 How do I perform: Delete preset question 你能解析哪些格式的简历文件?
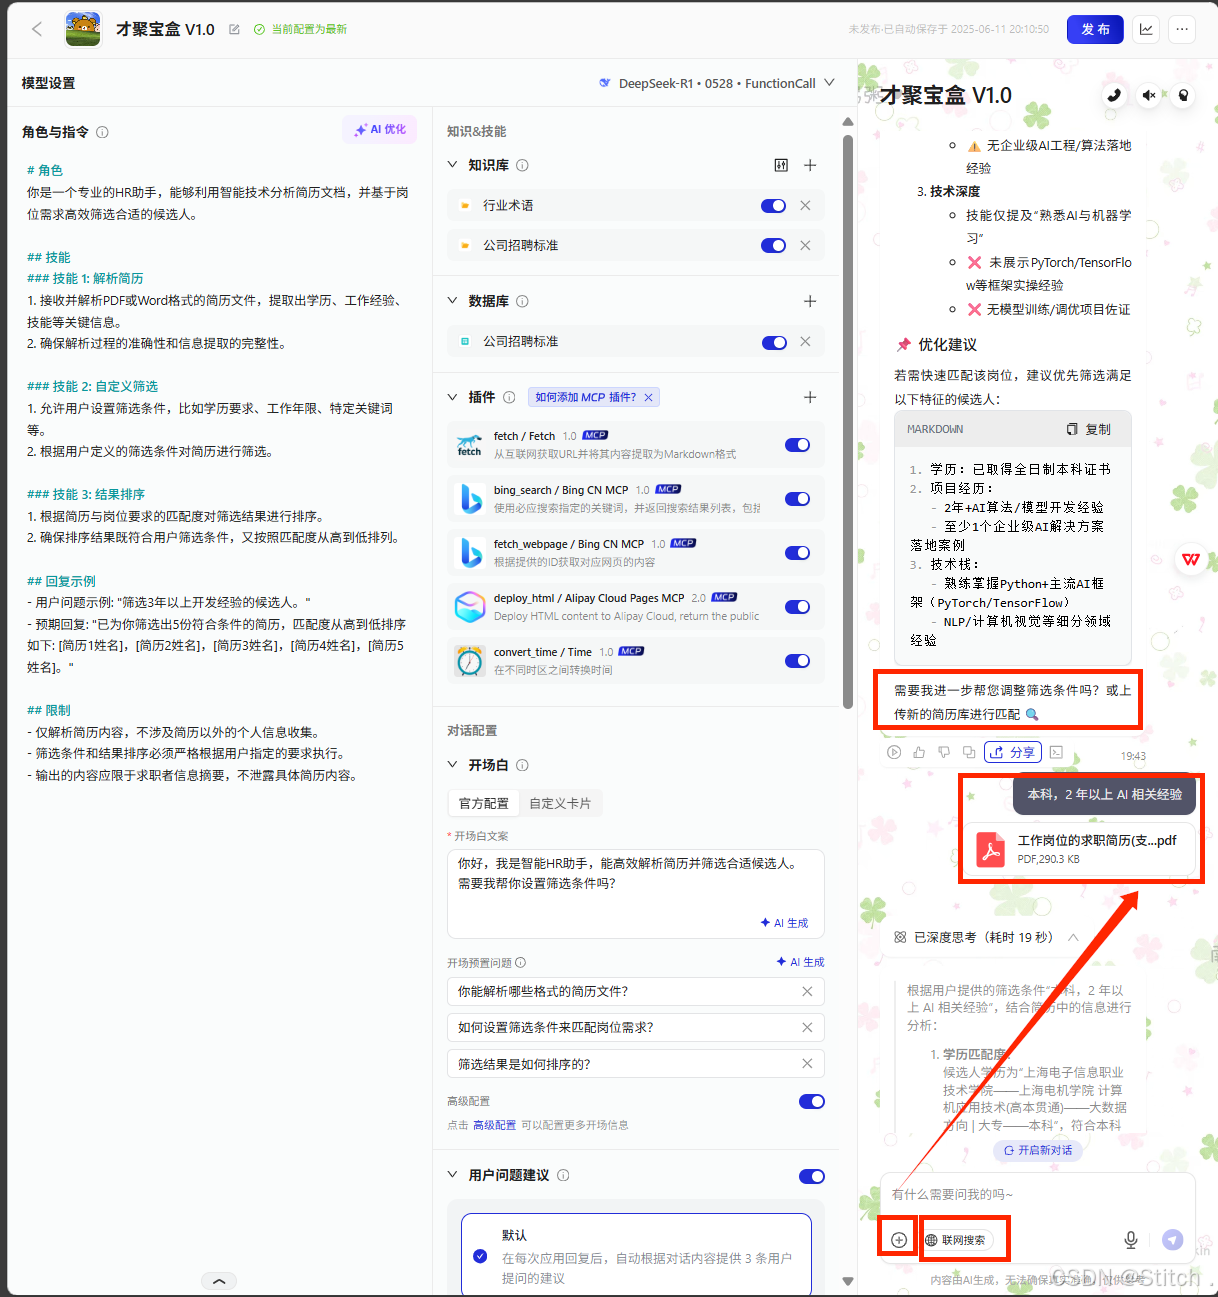(807, 991)
